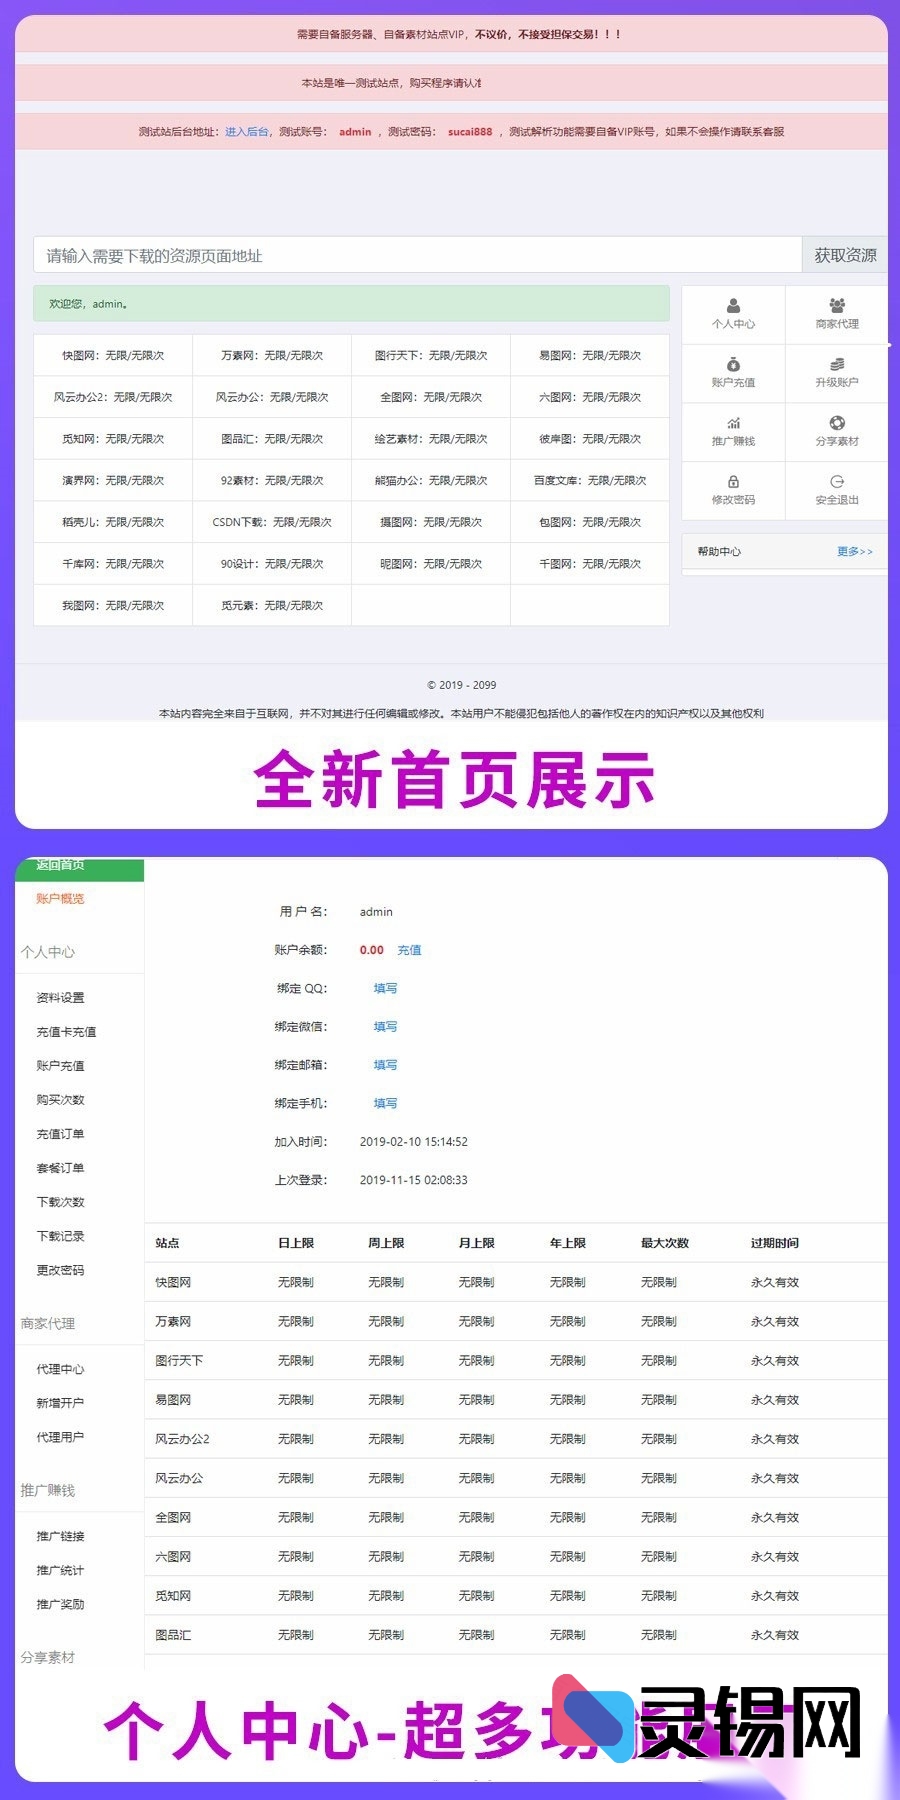Click the resource URL input field

pyautogui.click(x=418, y=255)
